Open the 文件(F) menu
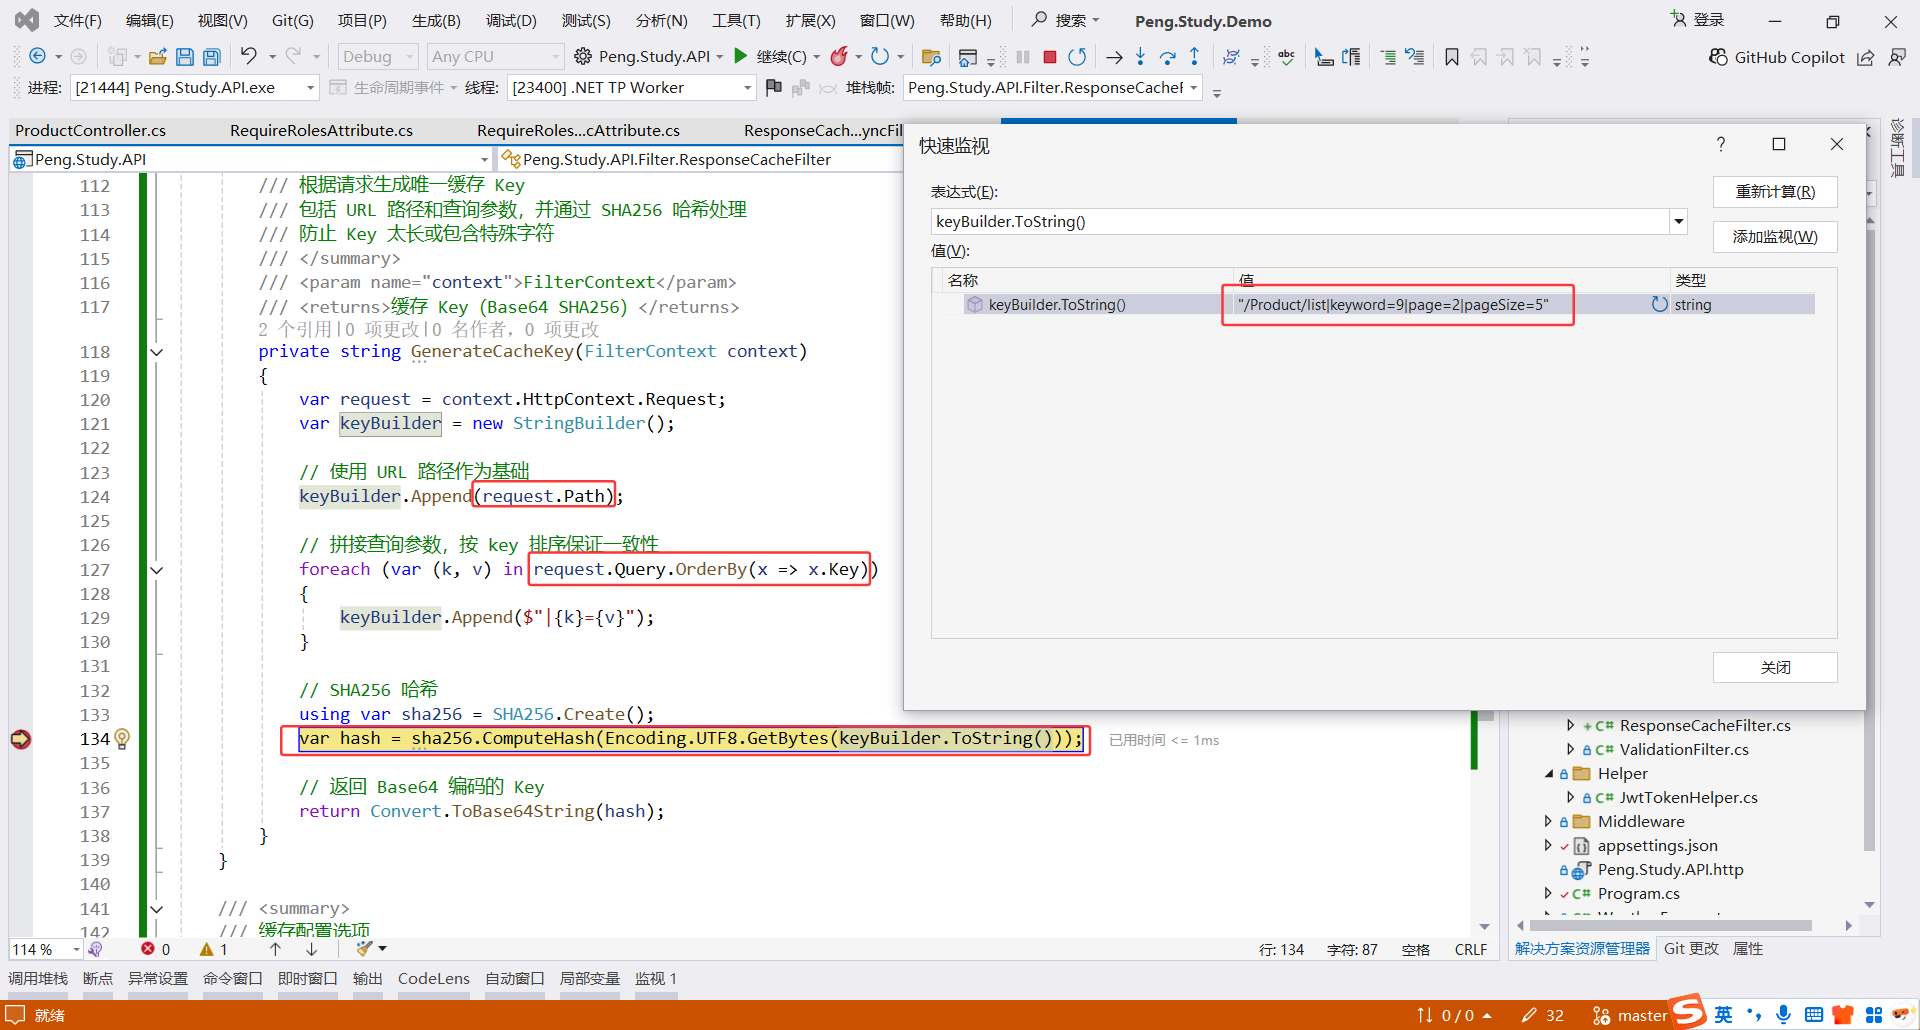Image resolution: width=1920 pixels, height=1030 pixels. 77,21
